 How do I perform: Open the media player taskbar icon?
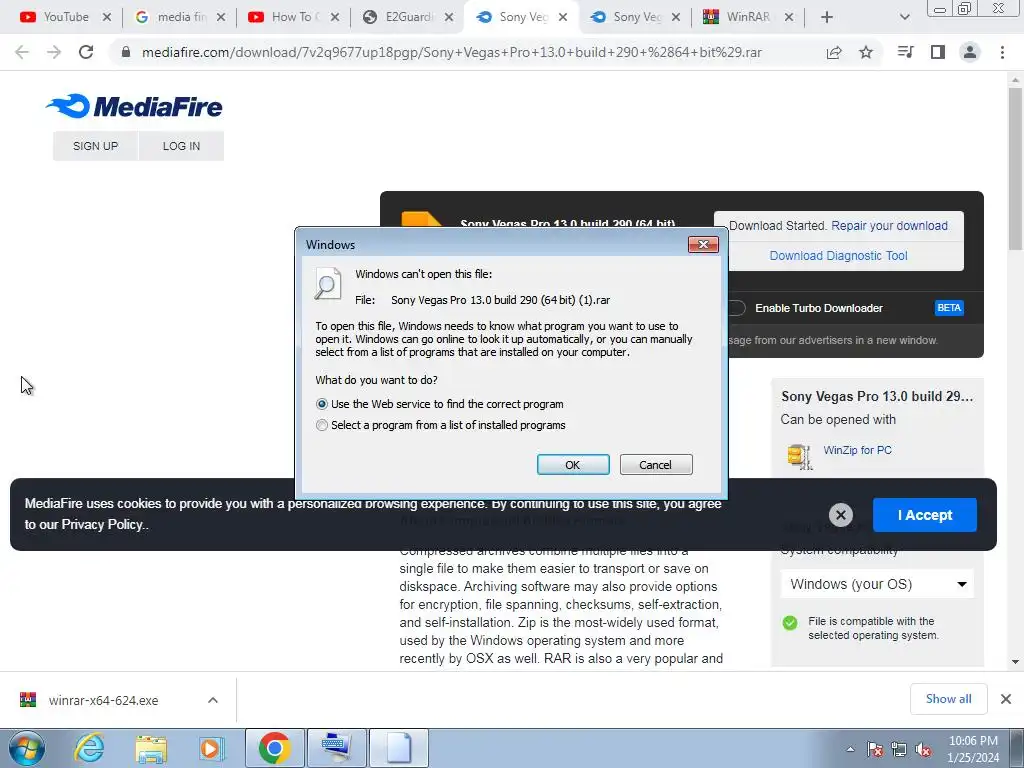212,748
